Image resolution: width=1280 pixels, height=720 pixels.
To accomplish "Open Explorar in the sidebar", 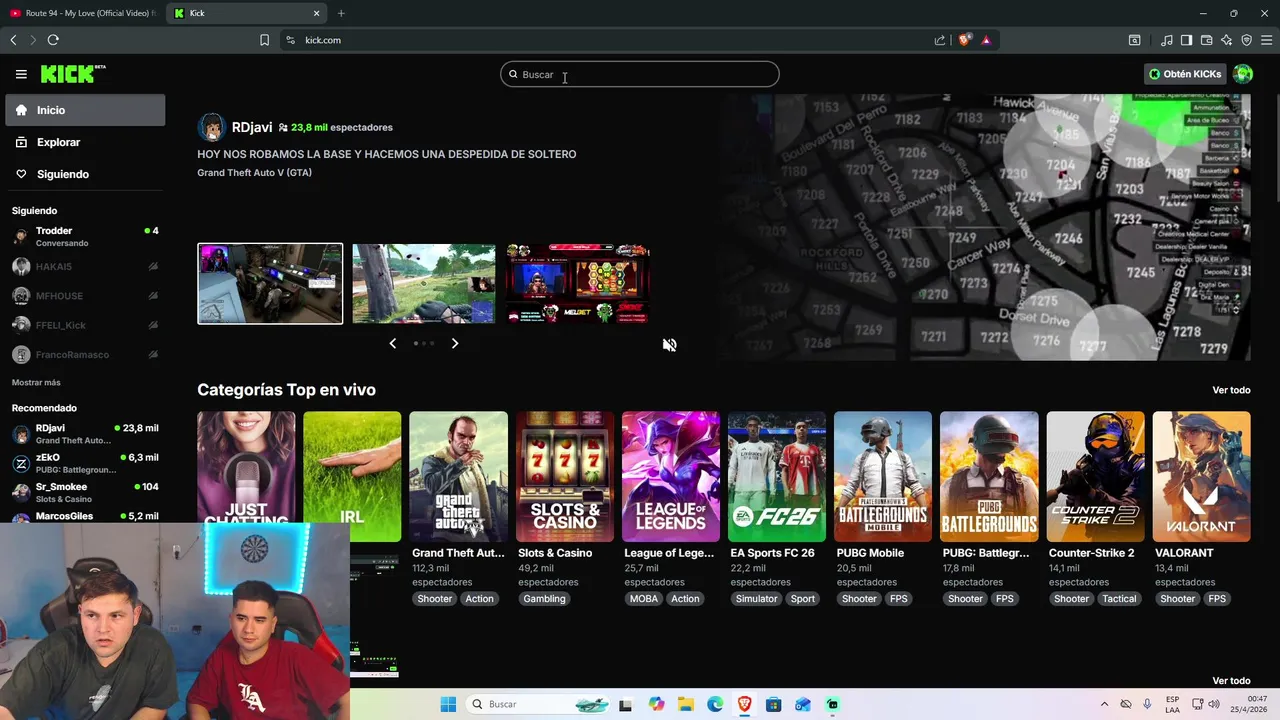I will [x=85, y=142].
